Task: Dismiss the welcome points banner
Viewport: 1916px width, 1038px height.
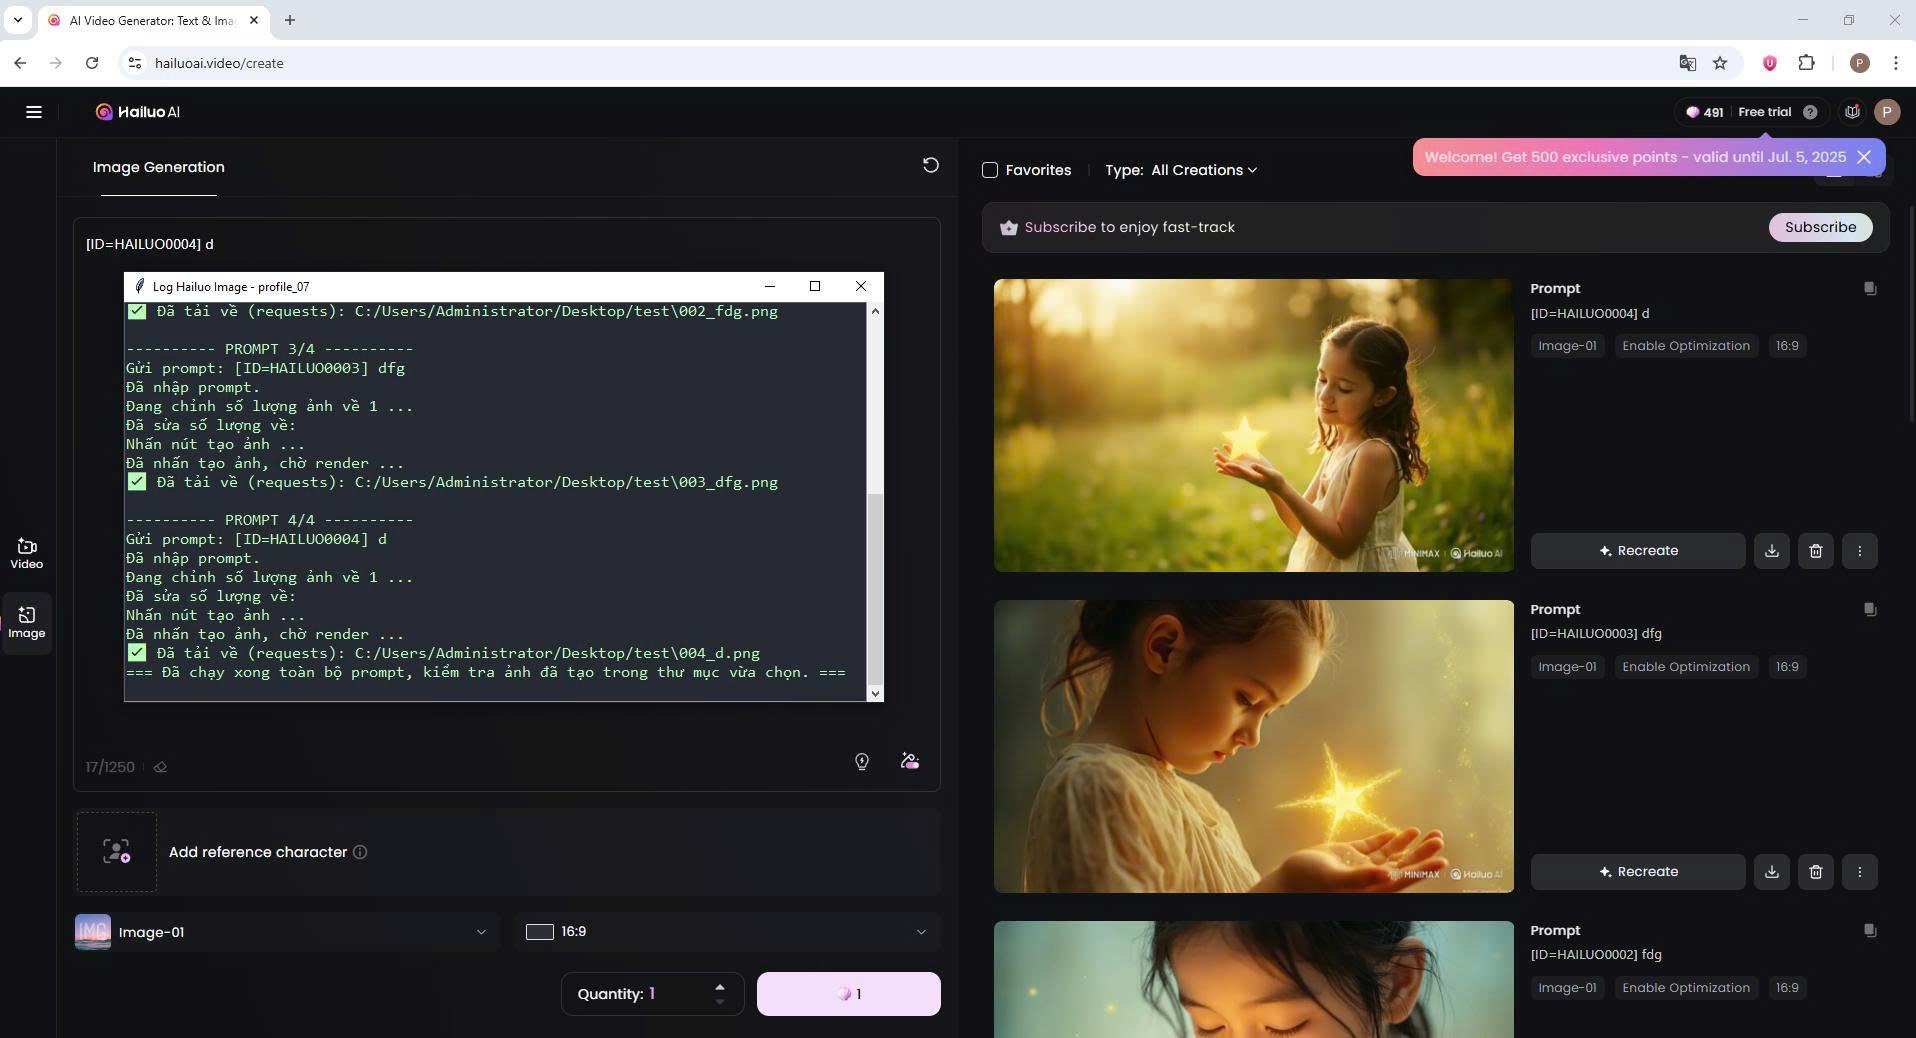Action: [x=1864, y=157]
